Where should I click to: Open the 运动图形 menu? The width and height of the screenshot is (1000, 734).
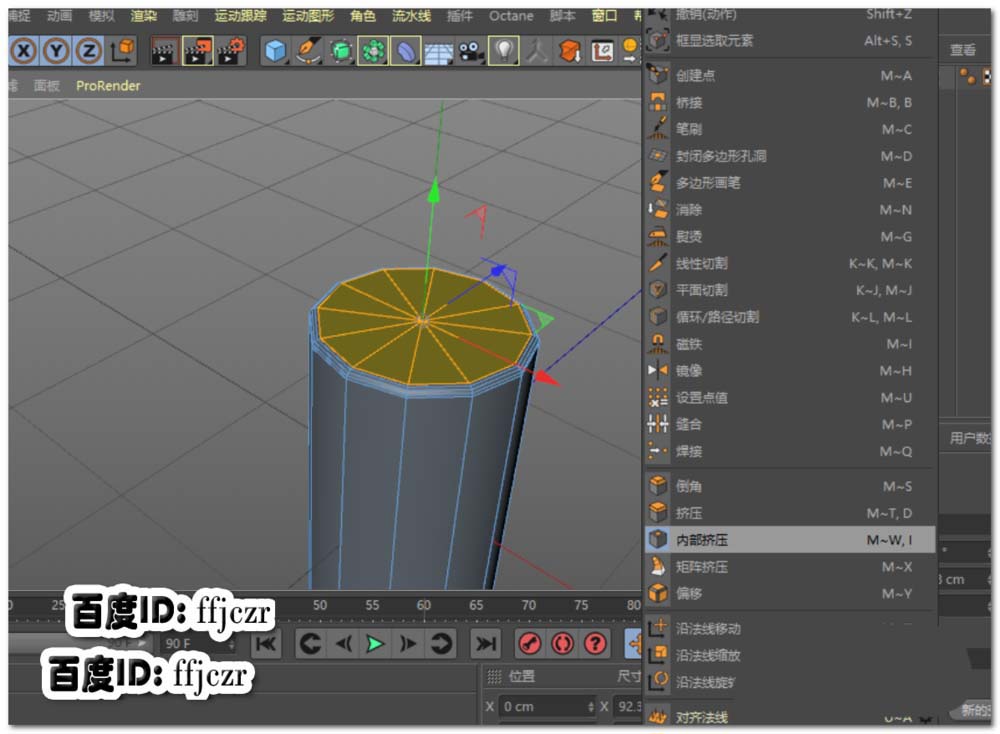308,15
